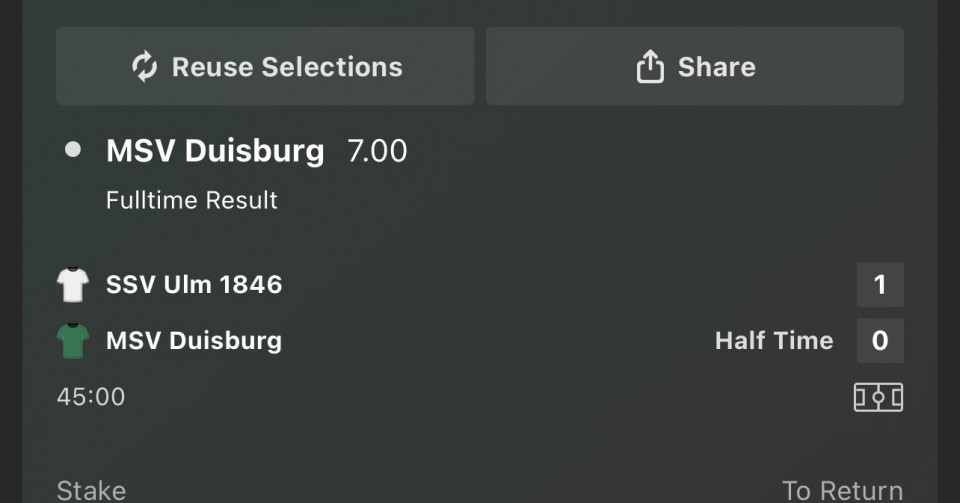Image resolution: width=960 pixels, height=503 pixels.
Task: Click the Stake label
Action: coord(91,490)
